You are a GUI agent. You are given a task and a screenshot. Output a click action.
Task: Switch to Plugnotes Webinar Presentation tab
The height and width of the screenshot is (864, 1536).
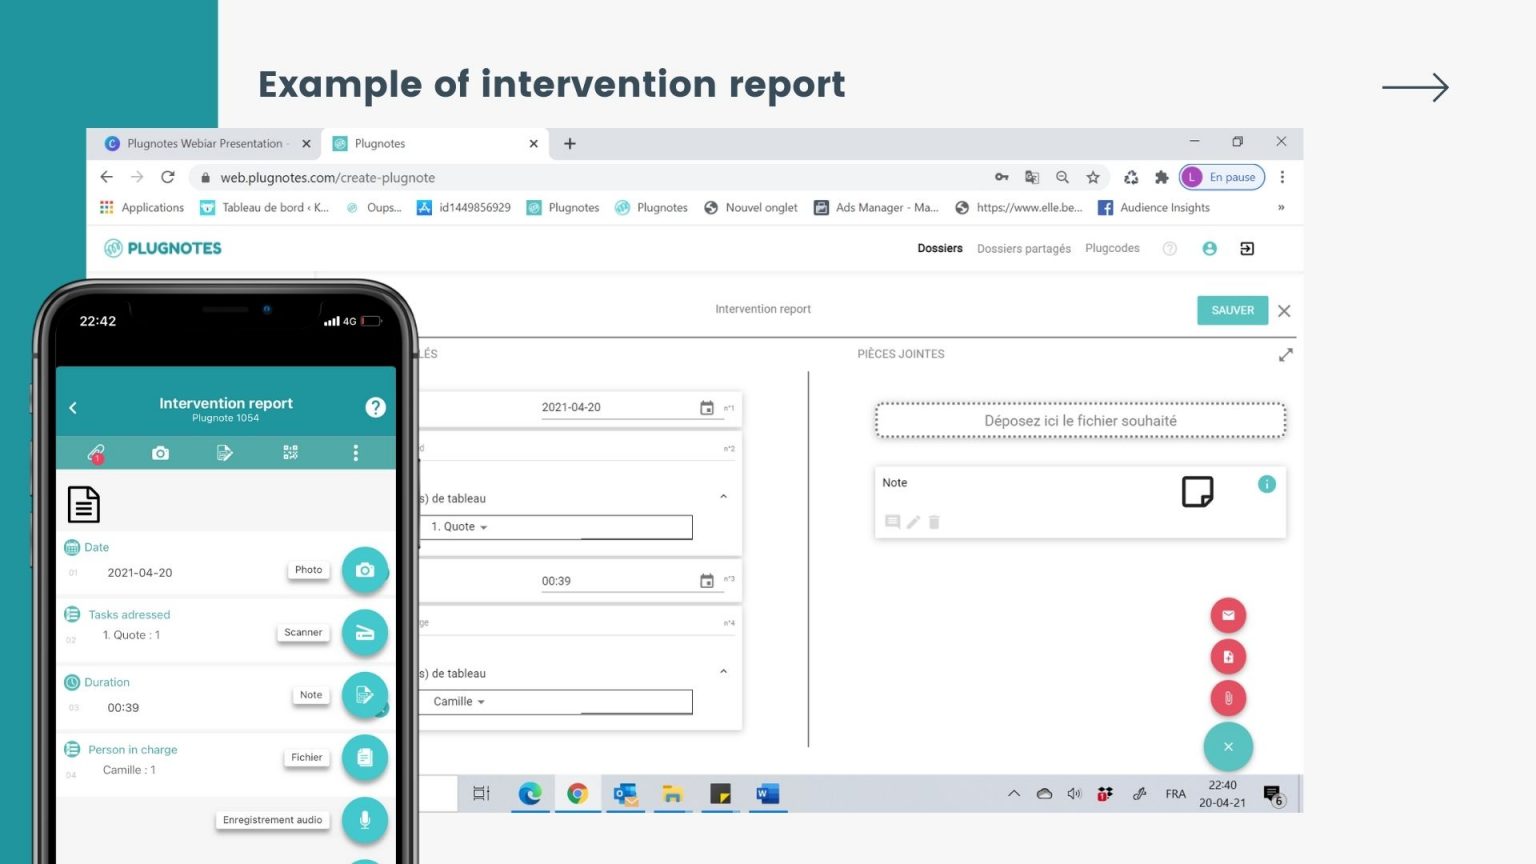205,144
